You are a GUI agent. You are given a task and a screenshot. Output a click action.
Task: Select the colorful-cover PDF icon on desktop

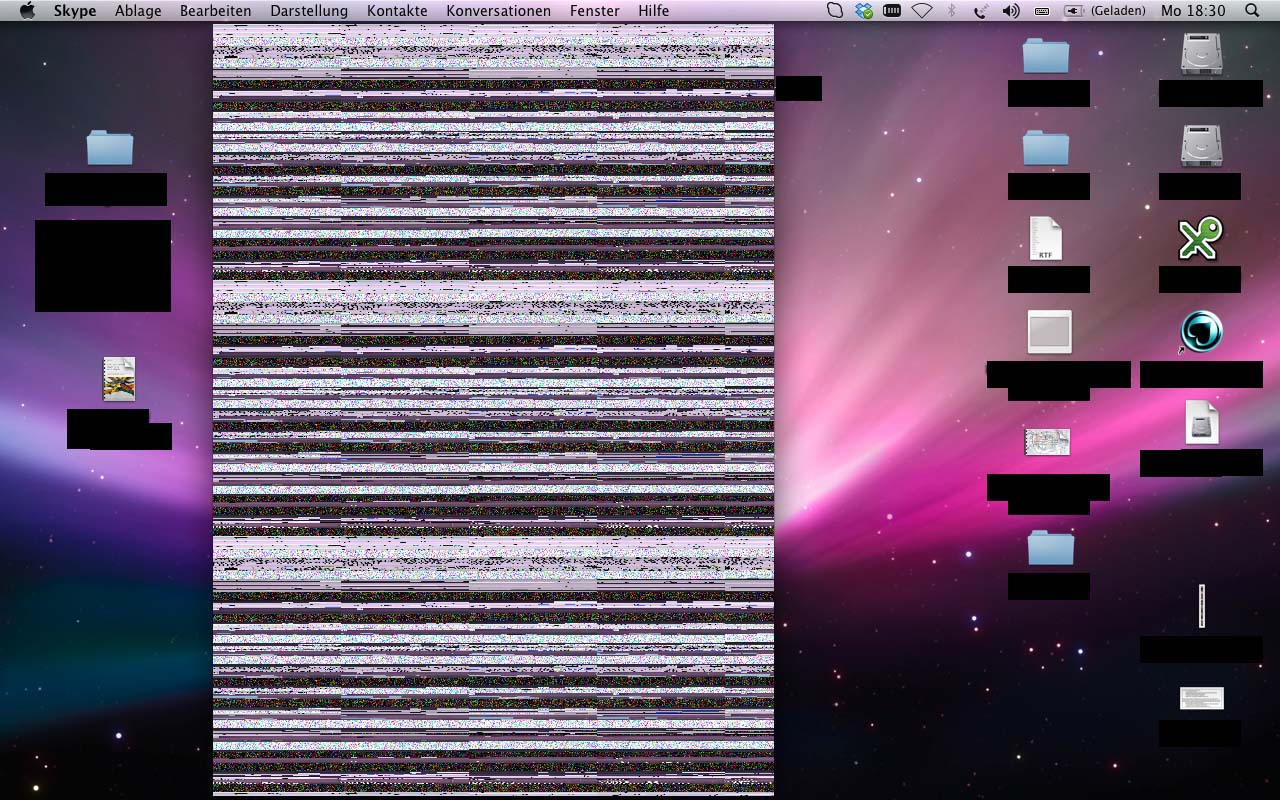[x=119, y=379]
